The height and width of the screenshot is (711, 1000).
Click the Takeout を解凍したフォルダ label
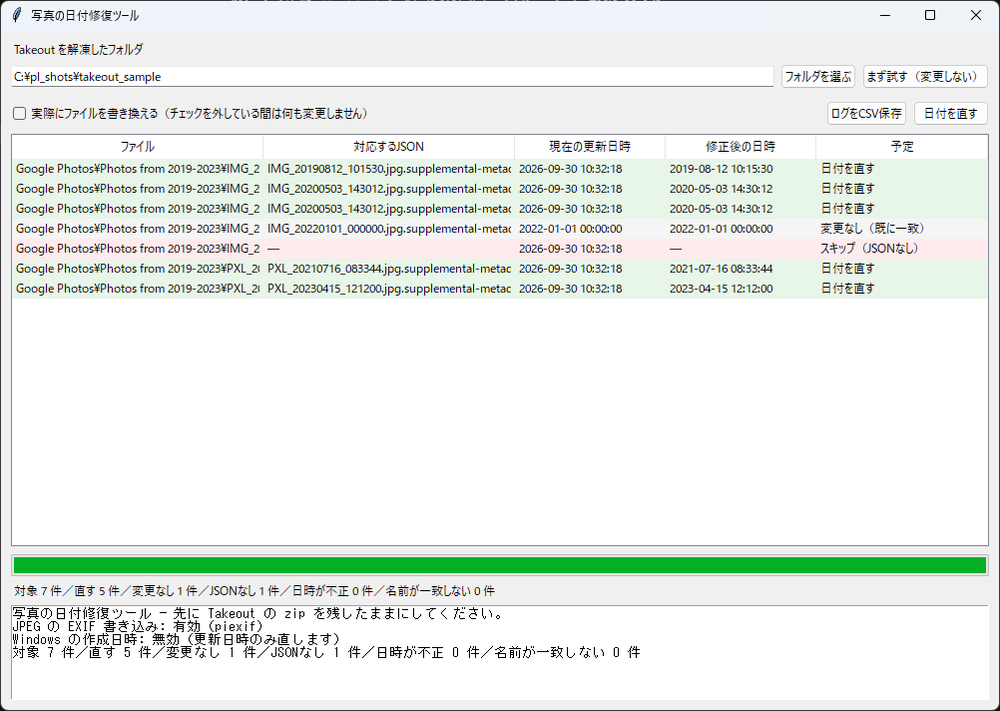click(78, 50)
